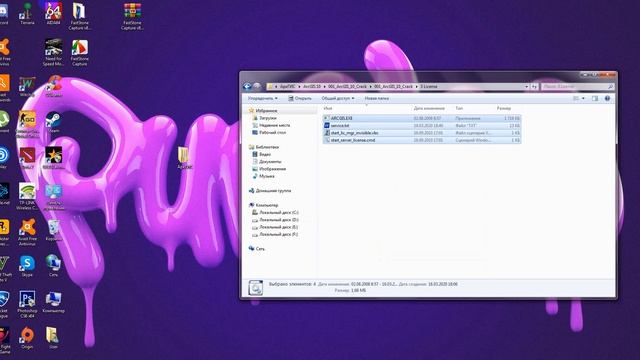
Task: Click the Новая папка button
Action: (376, 98)
